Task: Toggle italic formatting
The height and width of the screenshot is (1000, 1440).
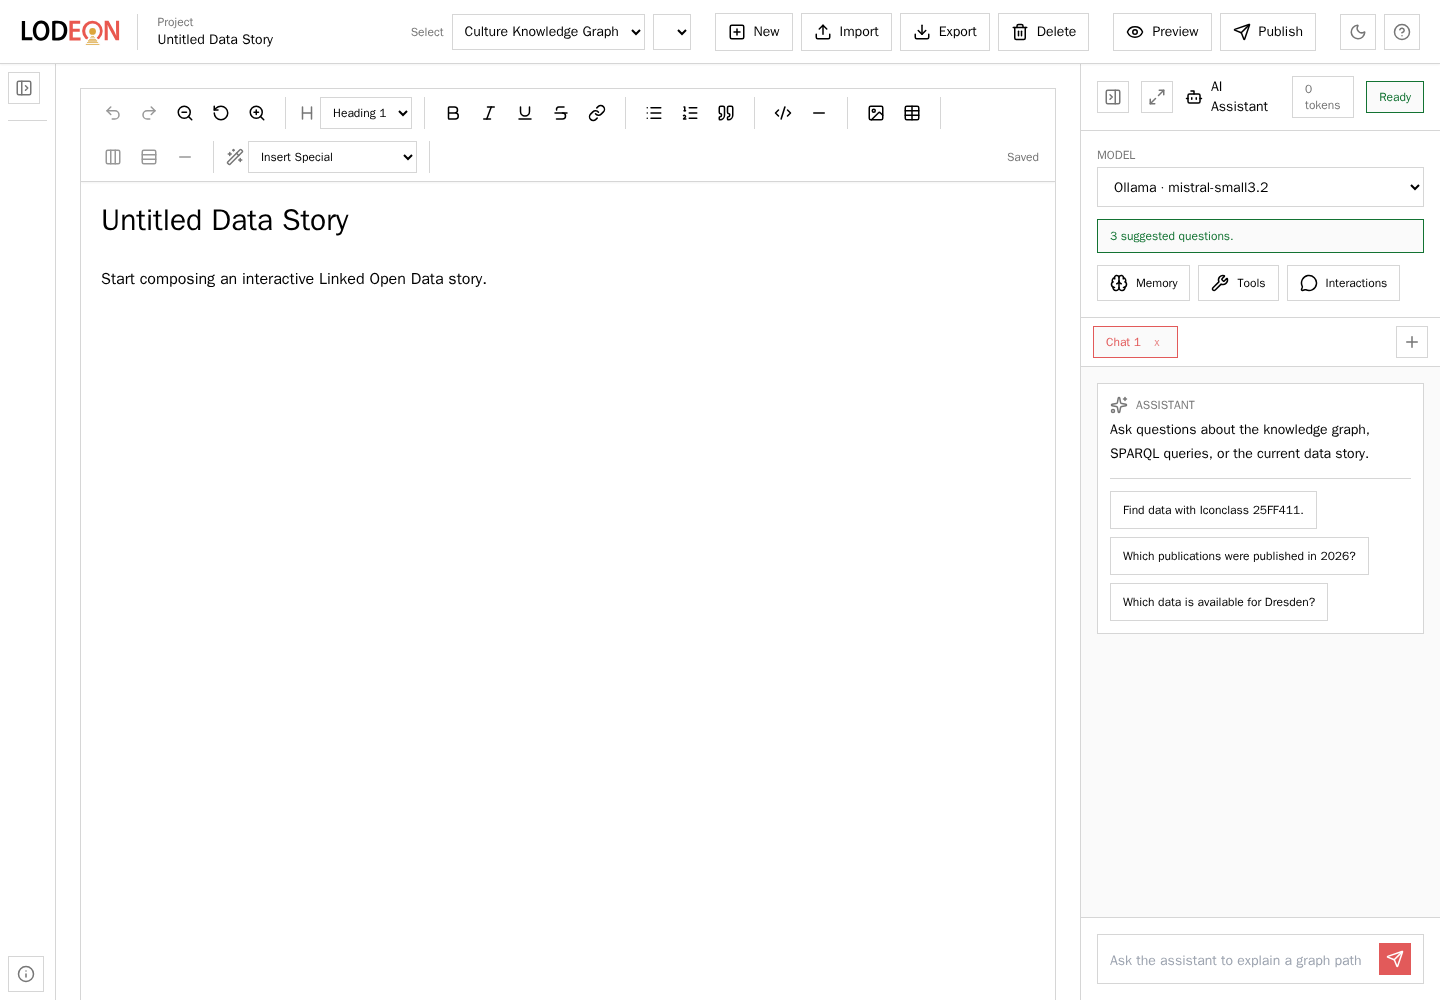Action: [489, 113]
